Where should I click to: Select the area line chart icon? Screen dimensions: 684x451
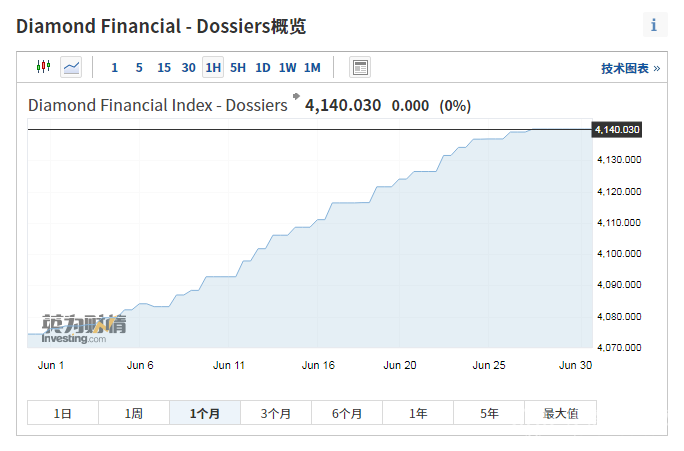pyautogui.click(x=71, y=67)
